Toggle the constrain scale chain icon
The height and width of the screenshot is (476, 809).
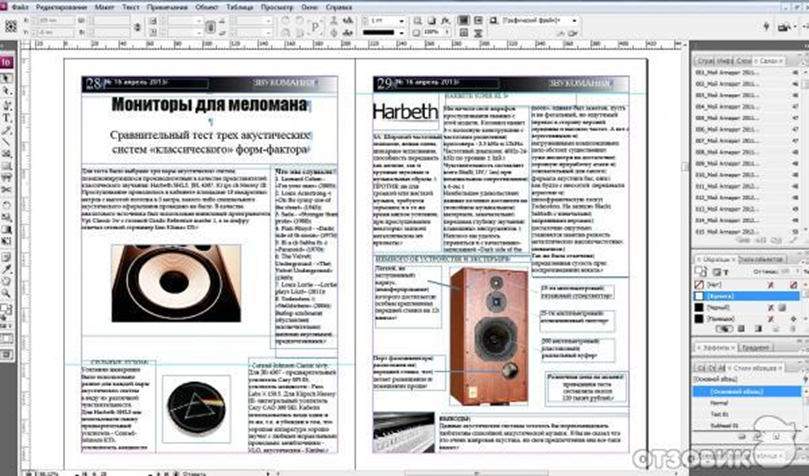[210, 27]
